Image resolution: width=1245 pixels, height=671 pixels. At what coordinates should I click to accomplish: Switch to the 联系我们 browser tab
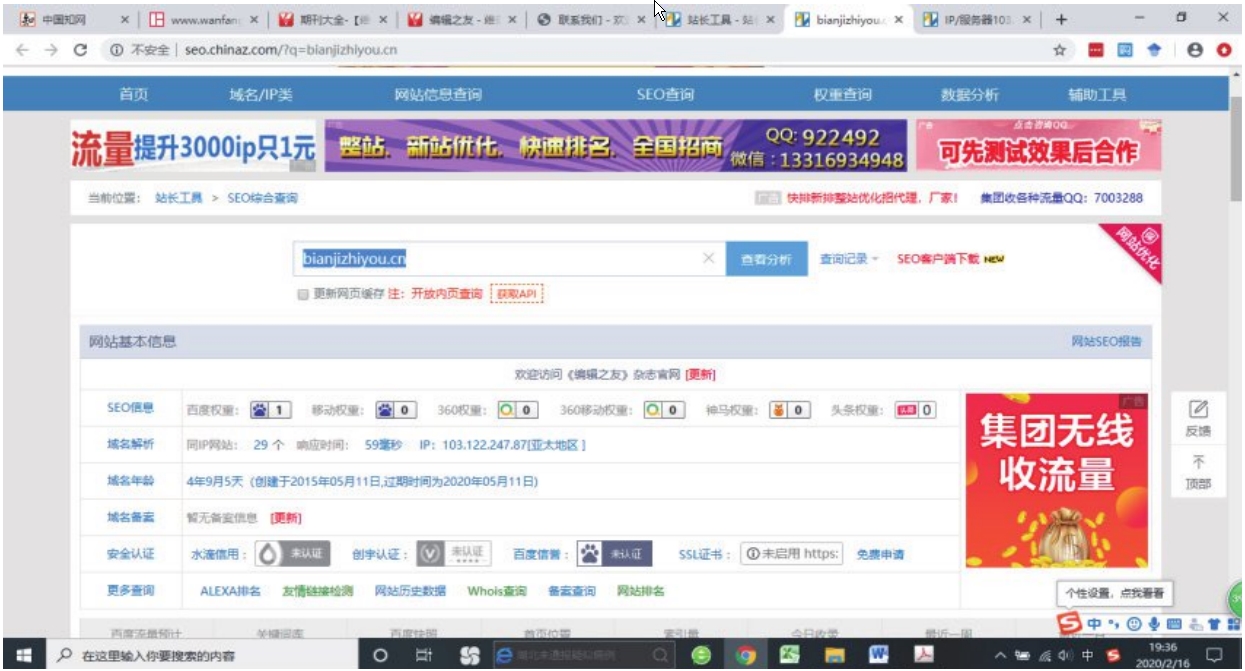tap(592, 19)
